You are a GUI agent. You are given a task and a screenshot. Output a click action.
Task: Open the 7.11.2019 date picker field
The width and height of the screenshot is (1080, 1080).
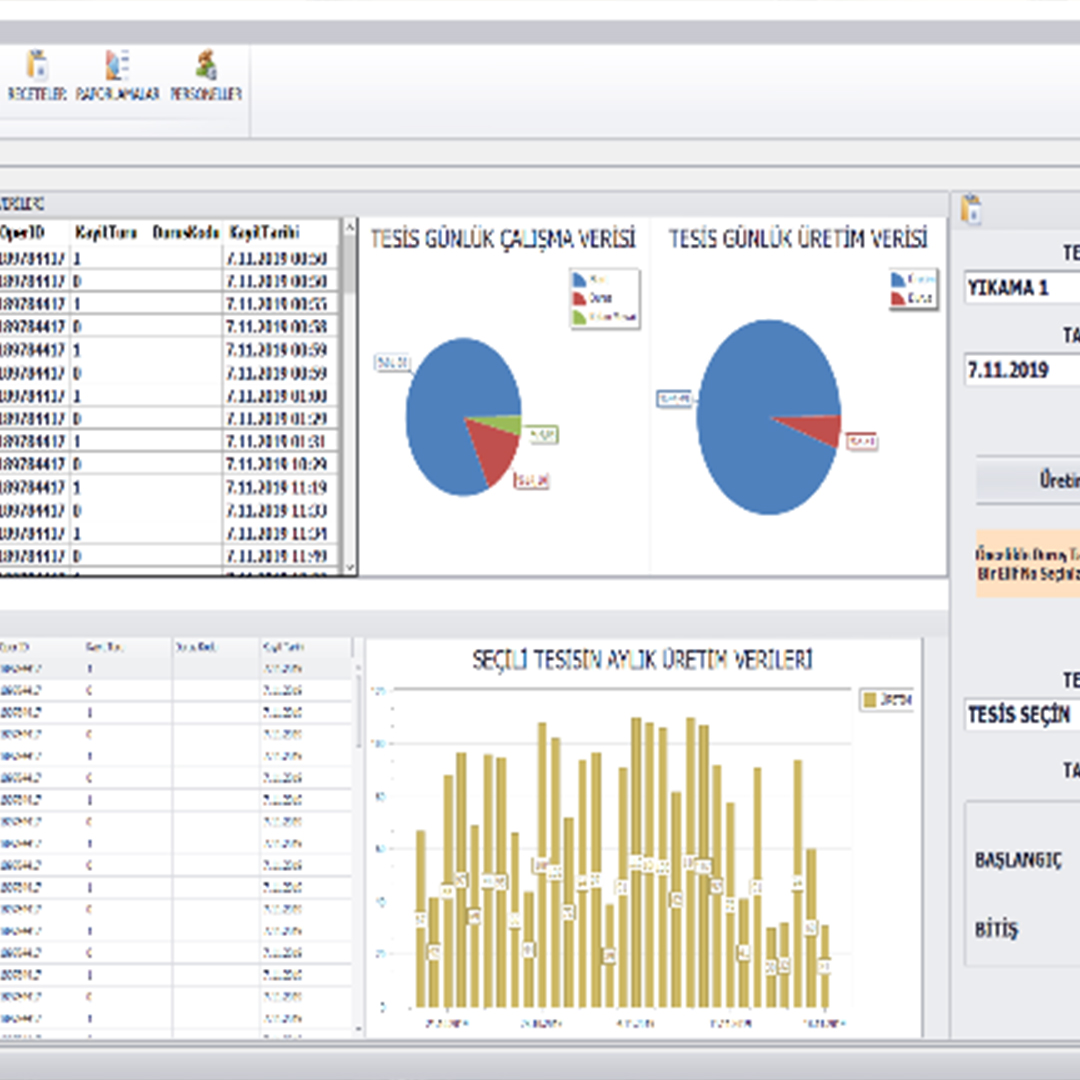(x=1020, y=370)
